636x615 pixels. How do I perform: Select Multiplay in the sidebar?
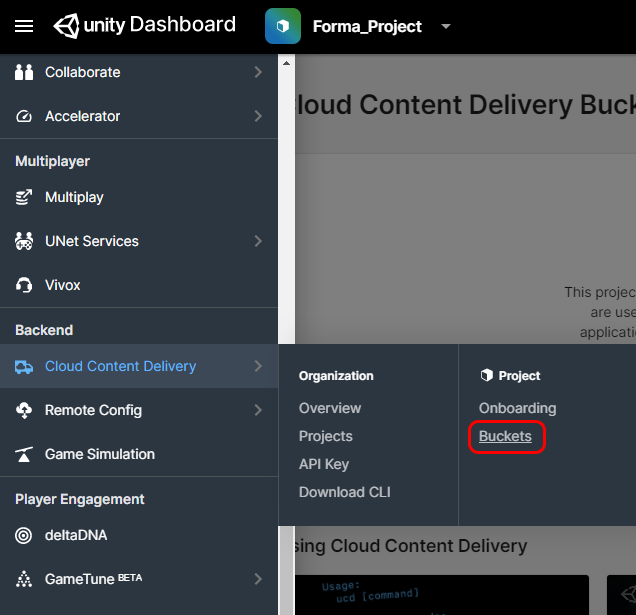74,197
